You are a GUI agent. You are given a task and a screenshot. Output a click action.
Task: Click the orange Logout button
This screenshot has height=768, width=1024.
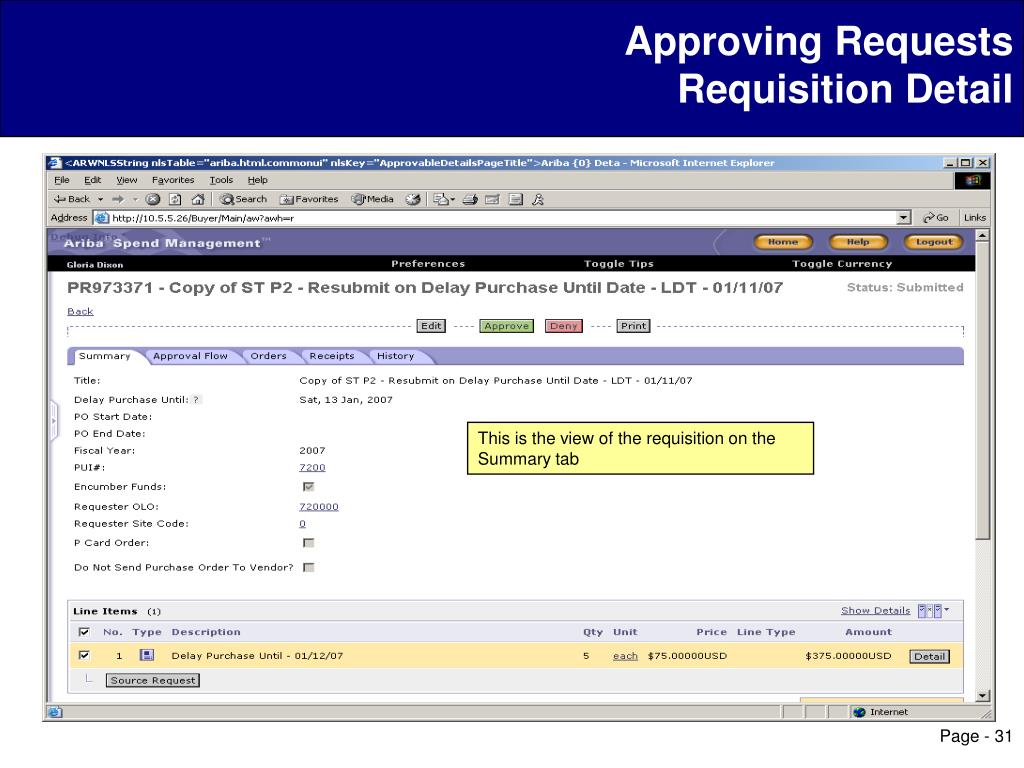pos(934,242)
